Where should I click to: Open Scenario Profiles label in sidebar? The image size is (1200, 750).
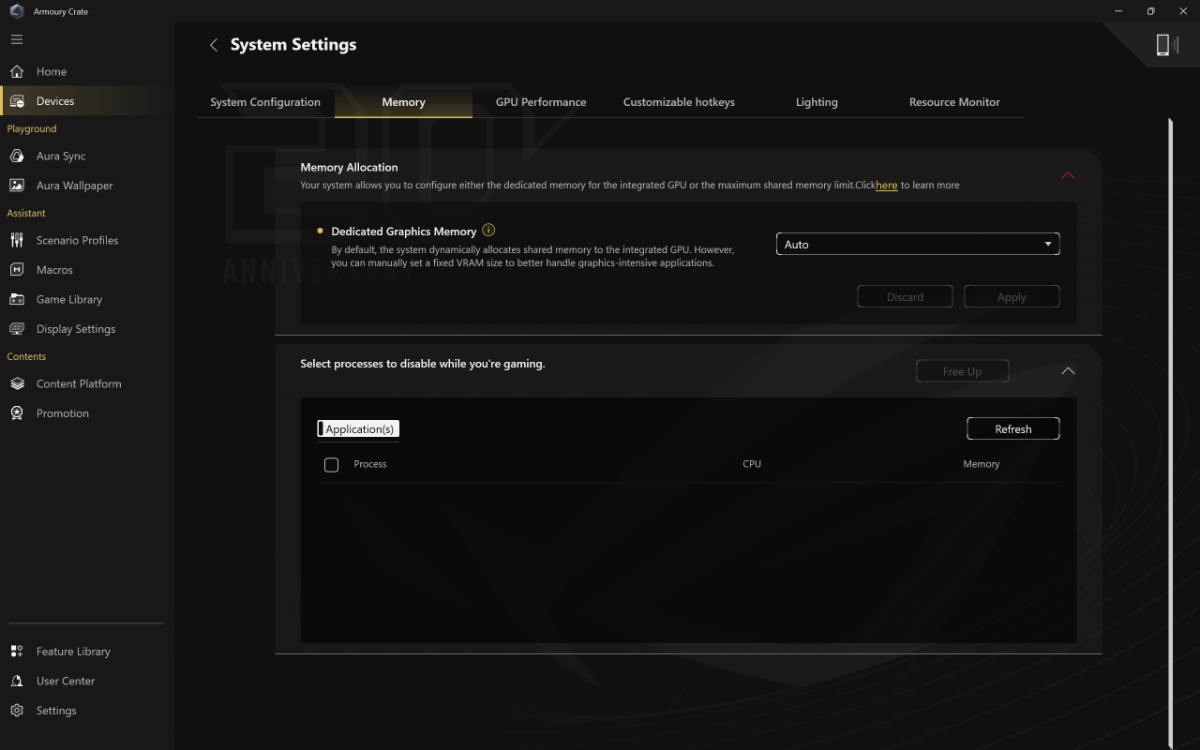click(x=77, y=241)
